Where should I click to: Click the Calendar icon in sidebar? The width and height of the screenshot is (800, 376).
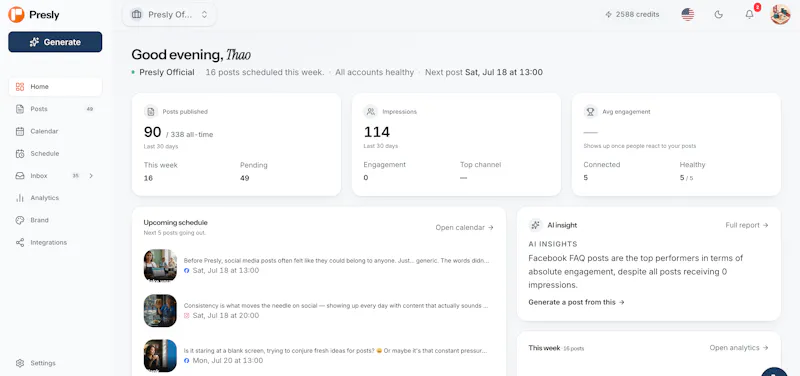(20, 131)
